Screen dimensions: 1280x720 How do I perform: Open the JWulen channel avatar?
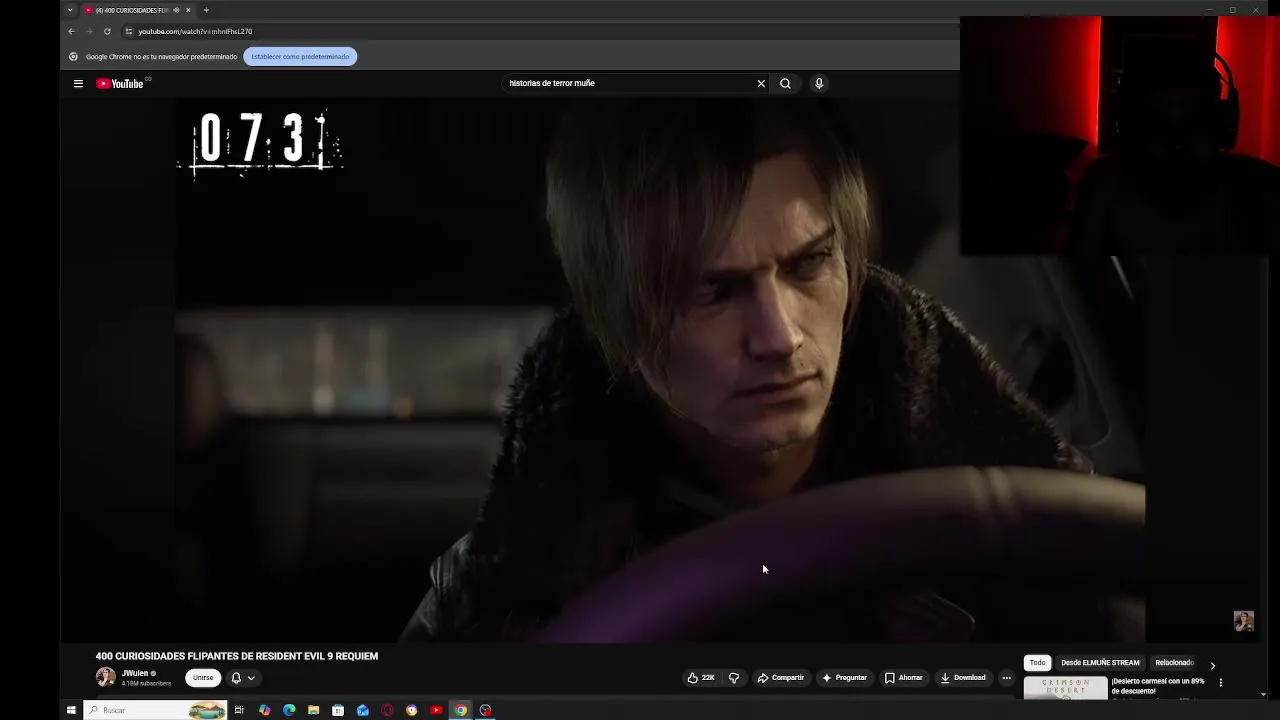pyautogui.click(x=105, y=677)
